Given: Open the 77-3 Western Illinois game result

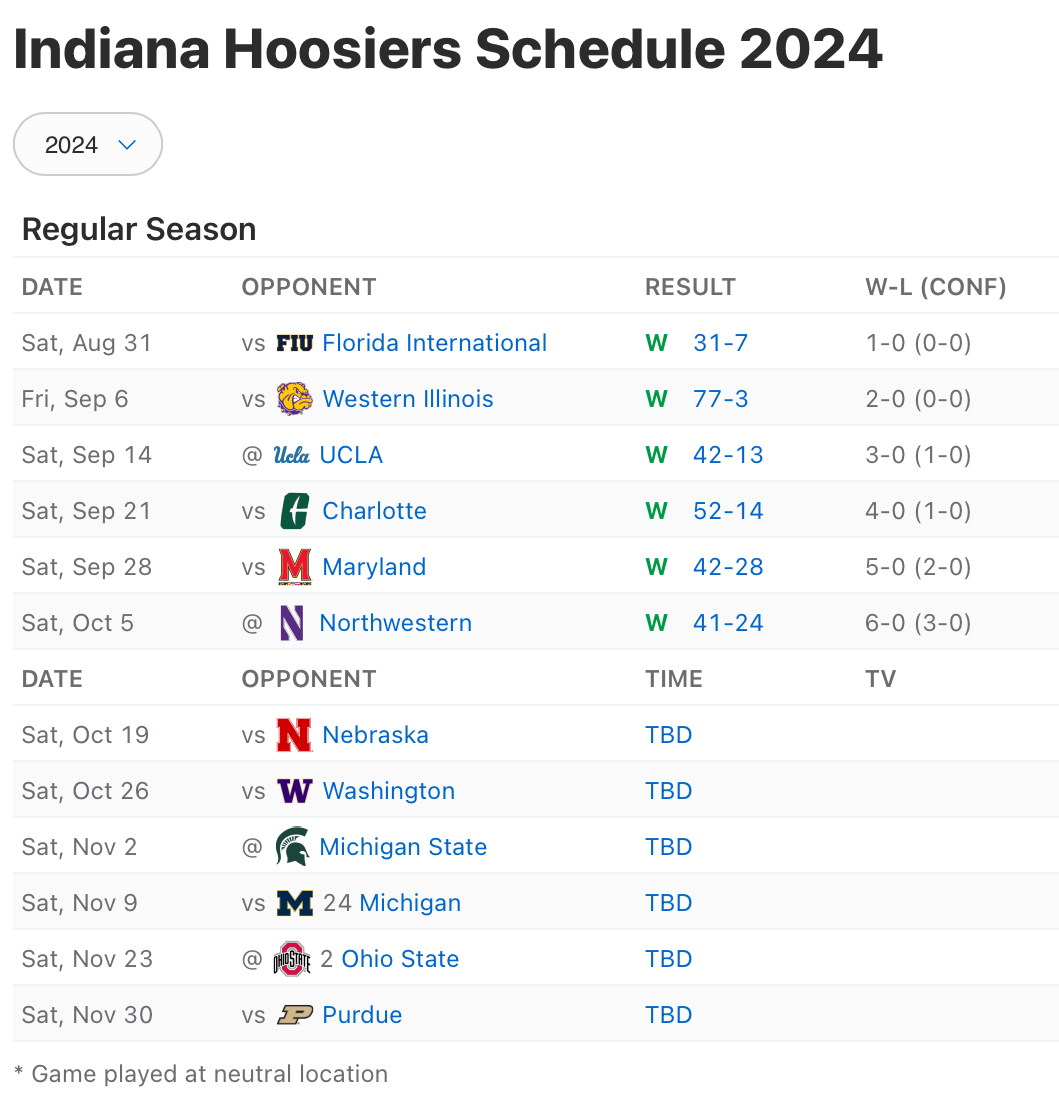Looking at the screenshot, I should click(720, 399).
